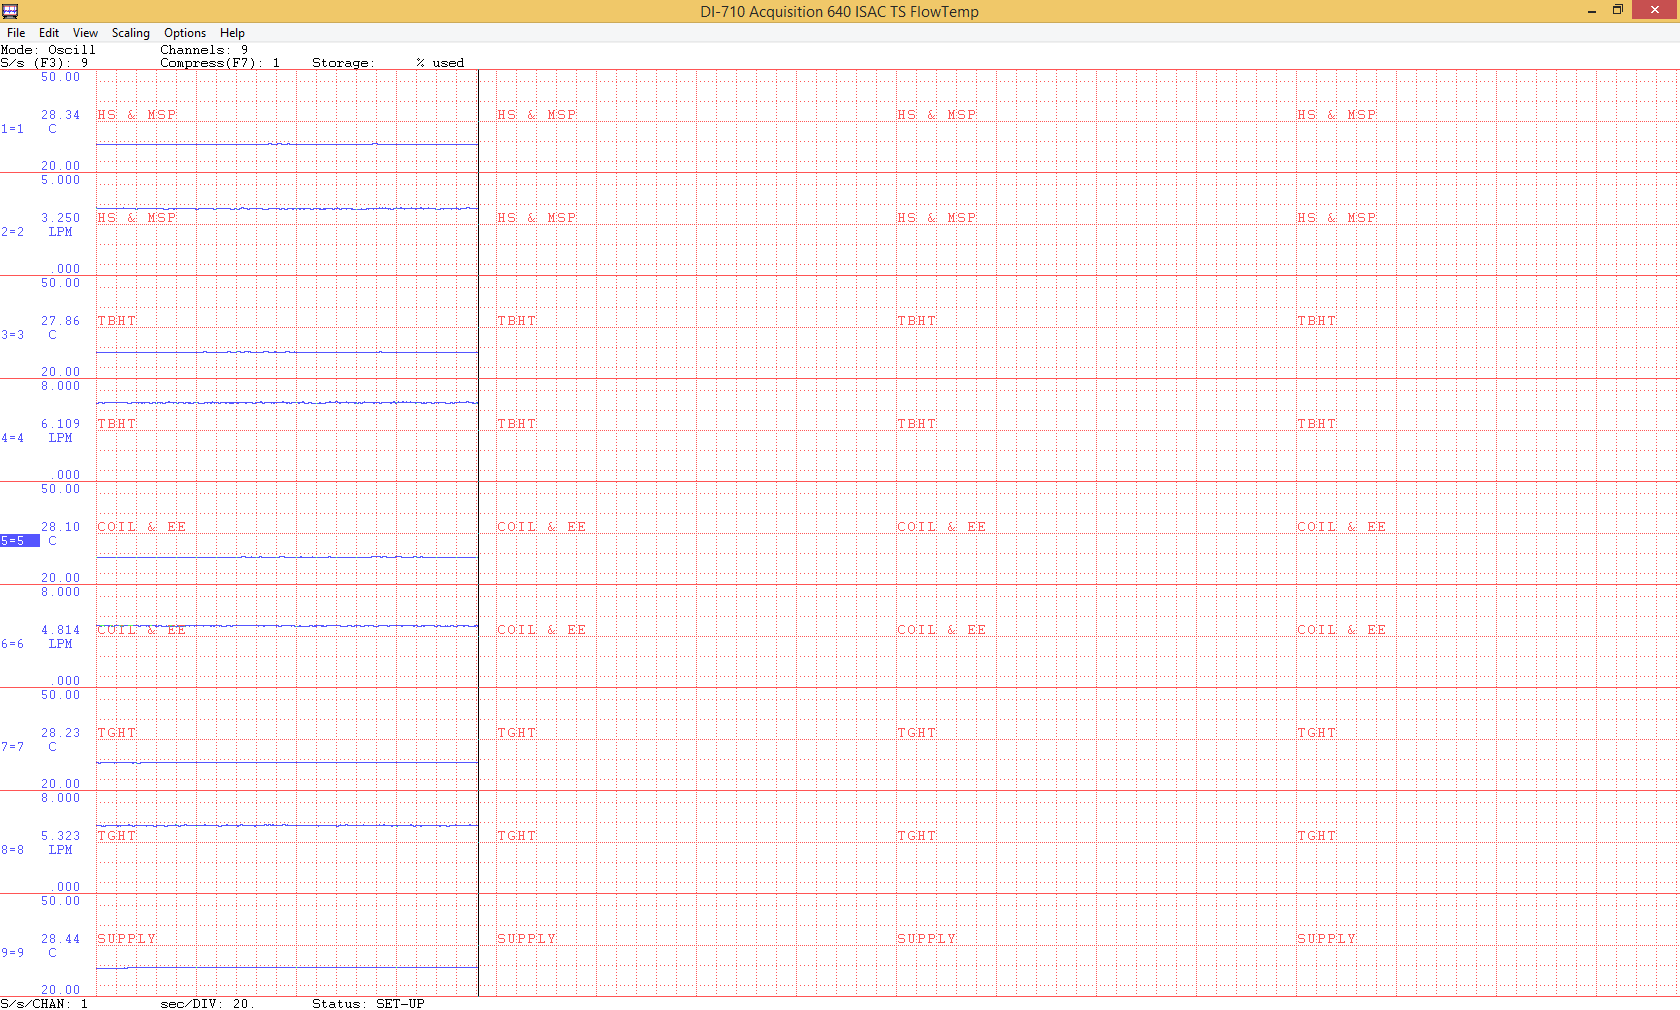Select channel label 8=8
Screen dimensions: 1680x1010
(x=12, y=850)
